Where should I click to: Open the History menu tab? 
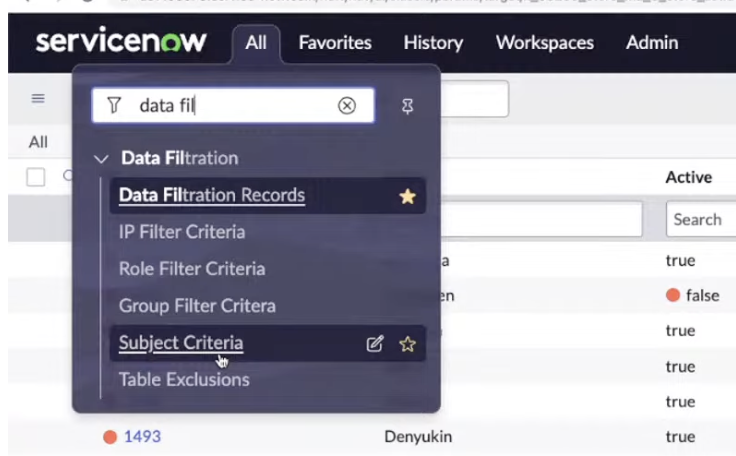click(x=433, y=43)
